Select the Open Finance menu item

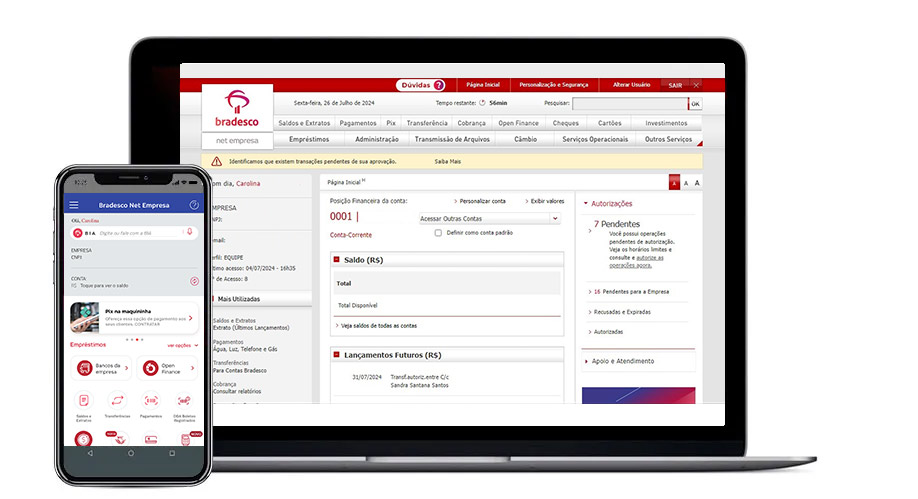coord(518,123)
